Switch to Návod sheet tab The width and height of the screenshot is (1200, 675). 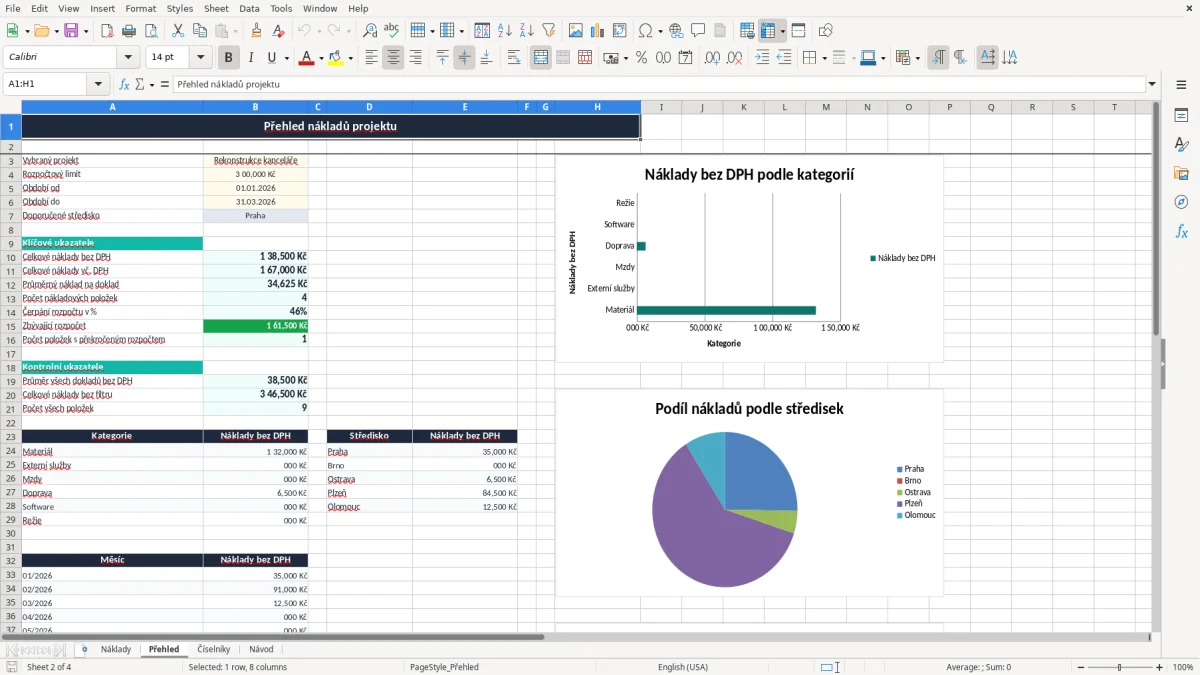coord(261,649)
